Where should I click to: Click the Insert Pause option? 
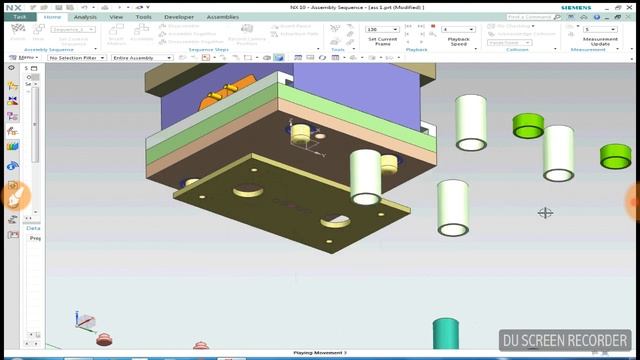pyautogui.click(x=291, y=26)
